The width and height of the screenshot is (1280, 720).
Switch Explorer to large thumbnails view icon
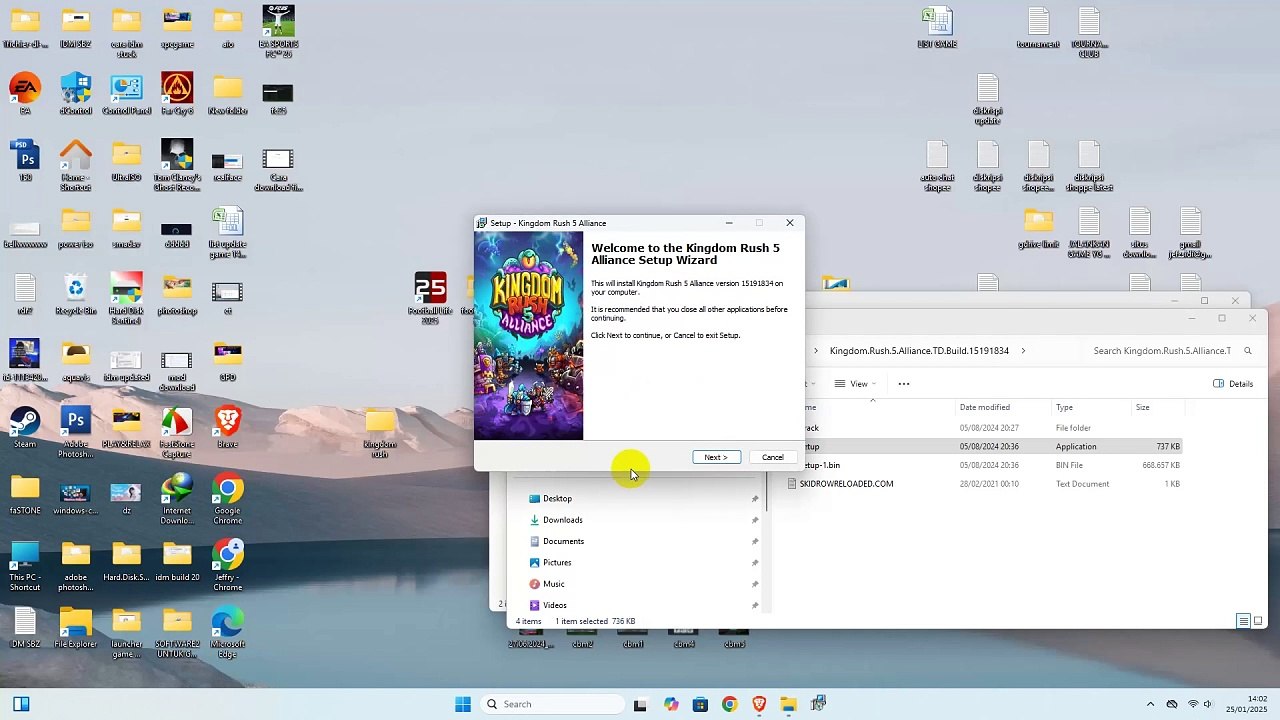click(1258, 621)
